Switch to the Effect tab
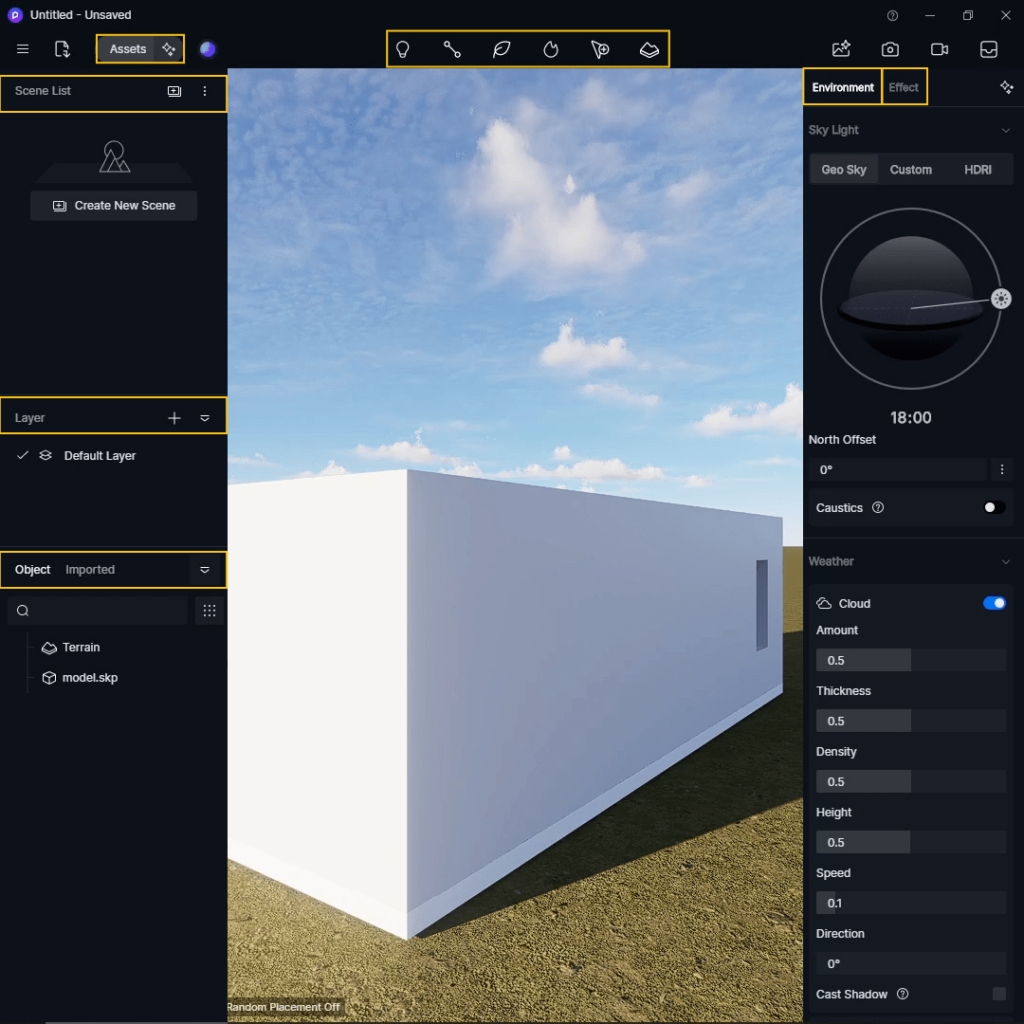 click(903, 88)
